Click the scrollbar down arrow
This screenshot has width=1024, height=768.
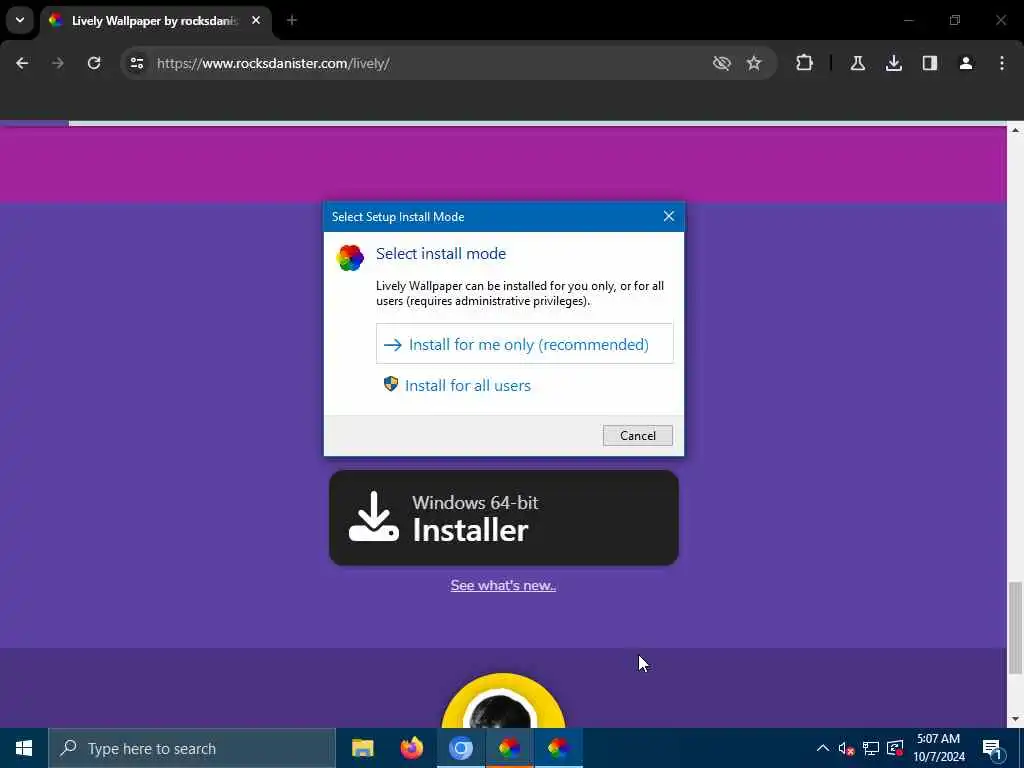[1015, 719]
